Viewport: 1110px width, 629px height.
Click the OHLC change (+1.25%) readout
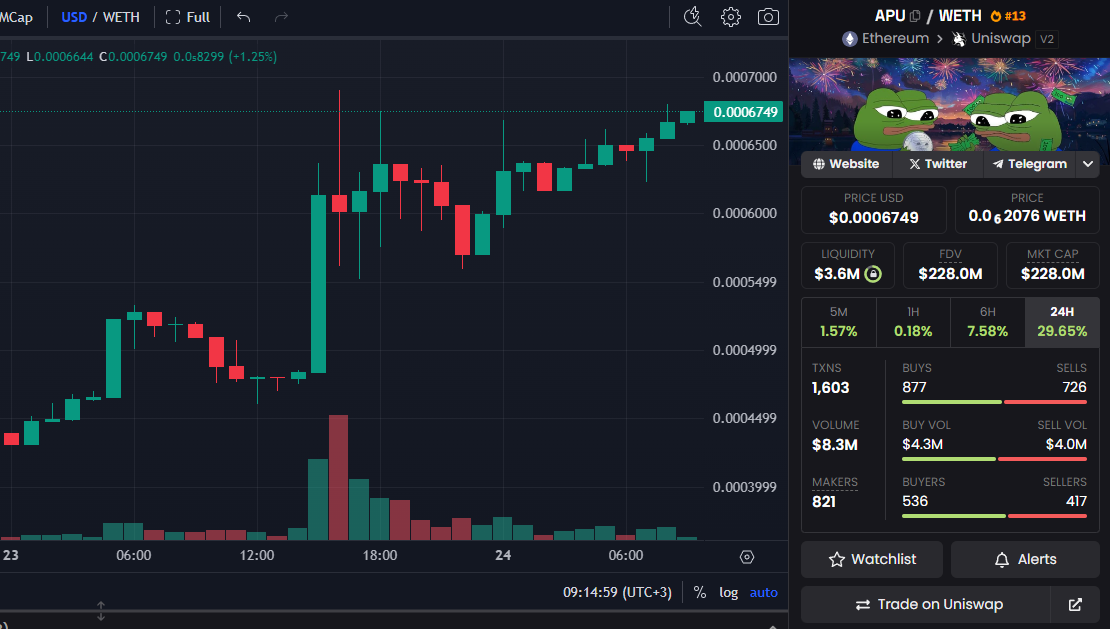tap(253, 57)
